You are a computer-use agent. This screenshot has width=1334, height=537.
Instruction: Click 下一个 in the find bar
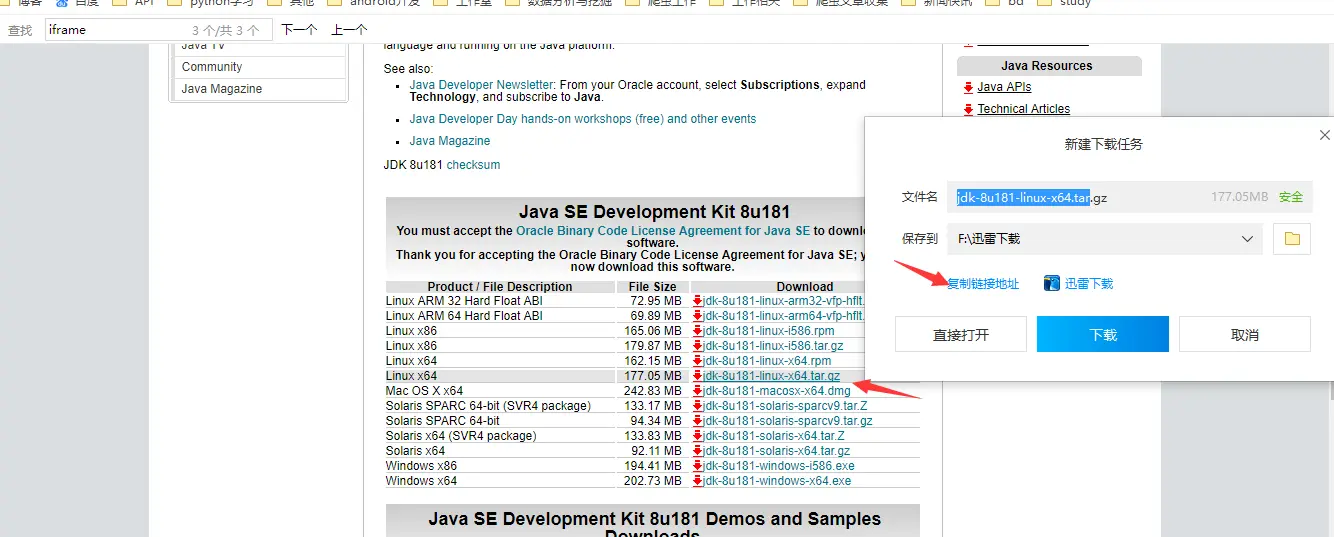[x=299, y=30]
